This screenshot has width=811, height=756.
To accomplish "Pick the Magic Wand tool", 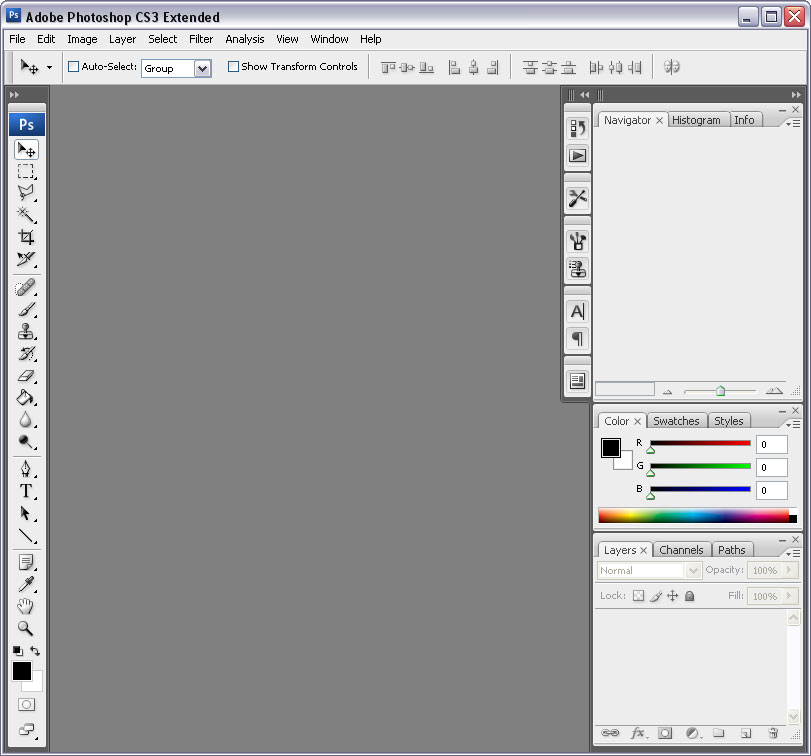I will [26, 215].
